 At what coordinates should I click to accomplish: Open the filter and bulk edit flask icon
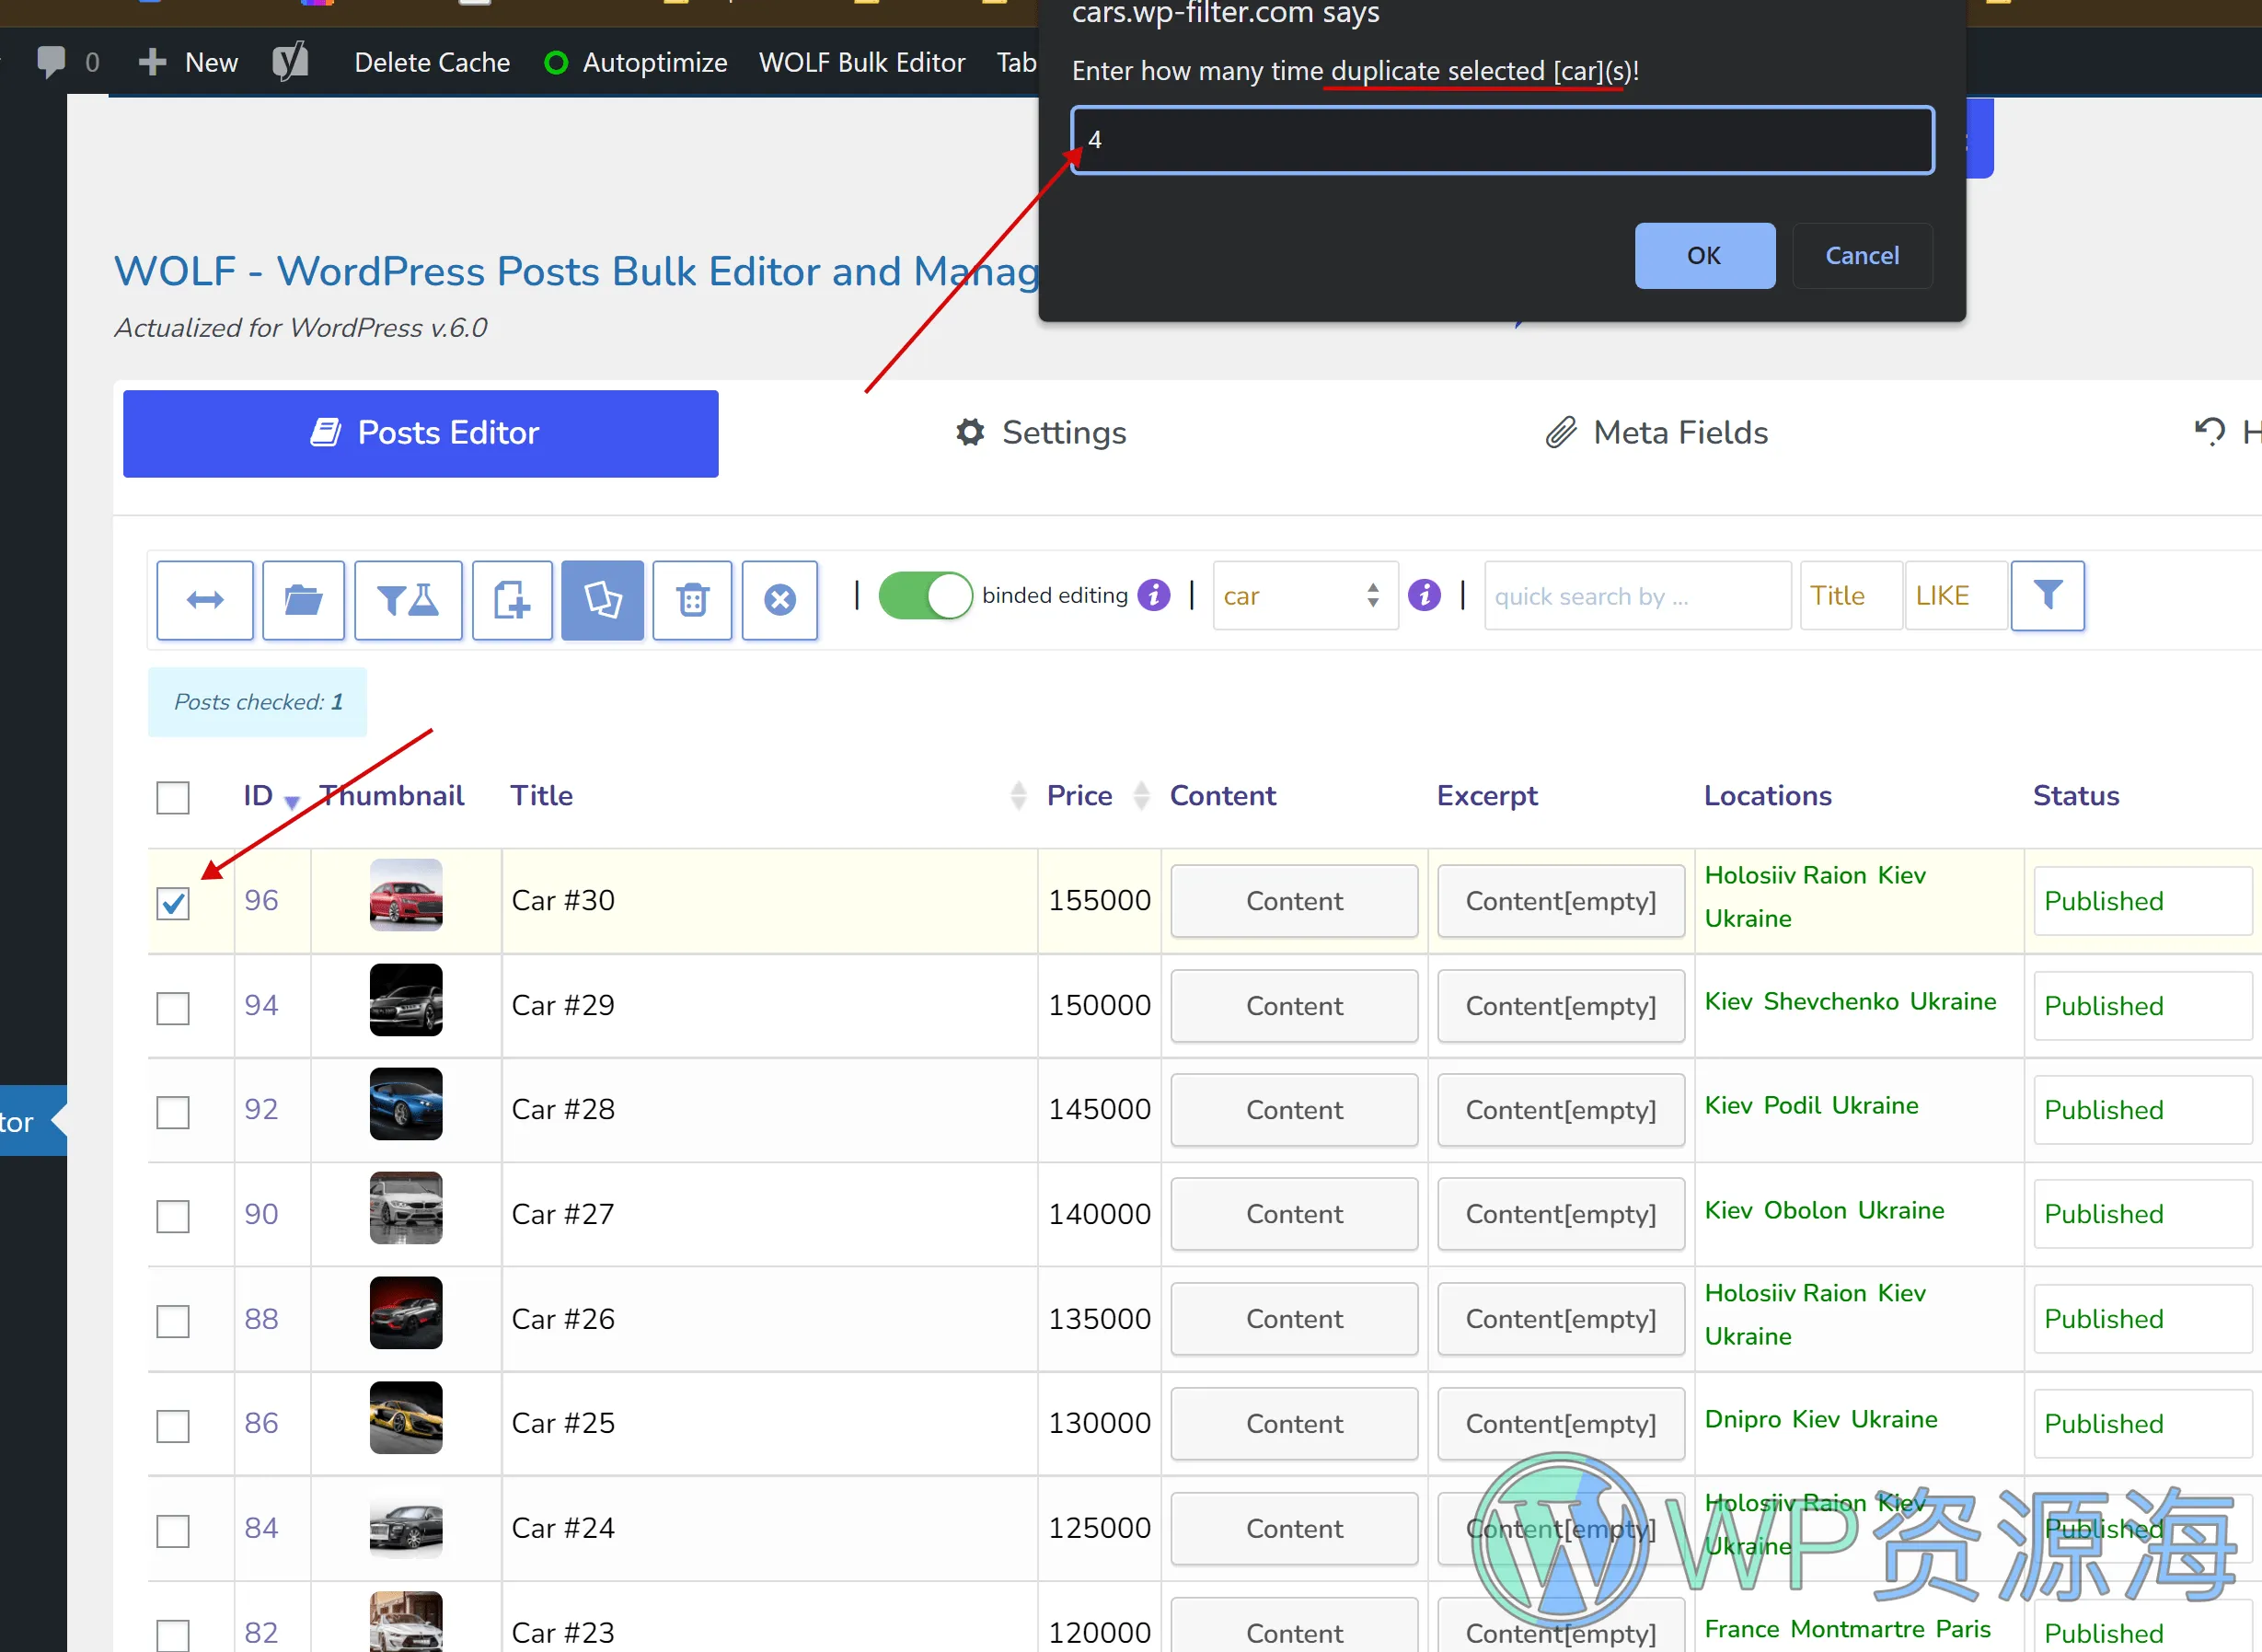point(408,600)
